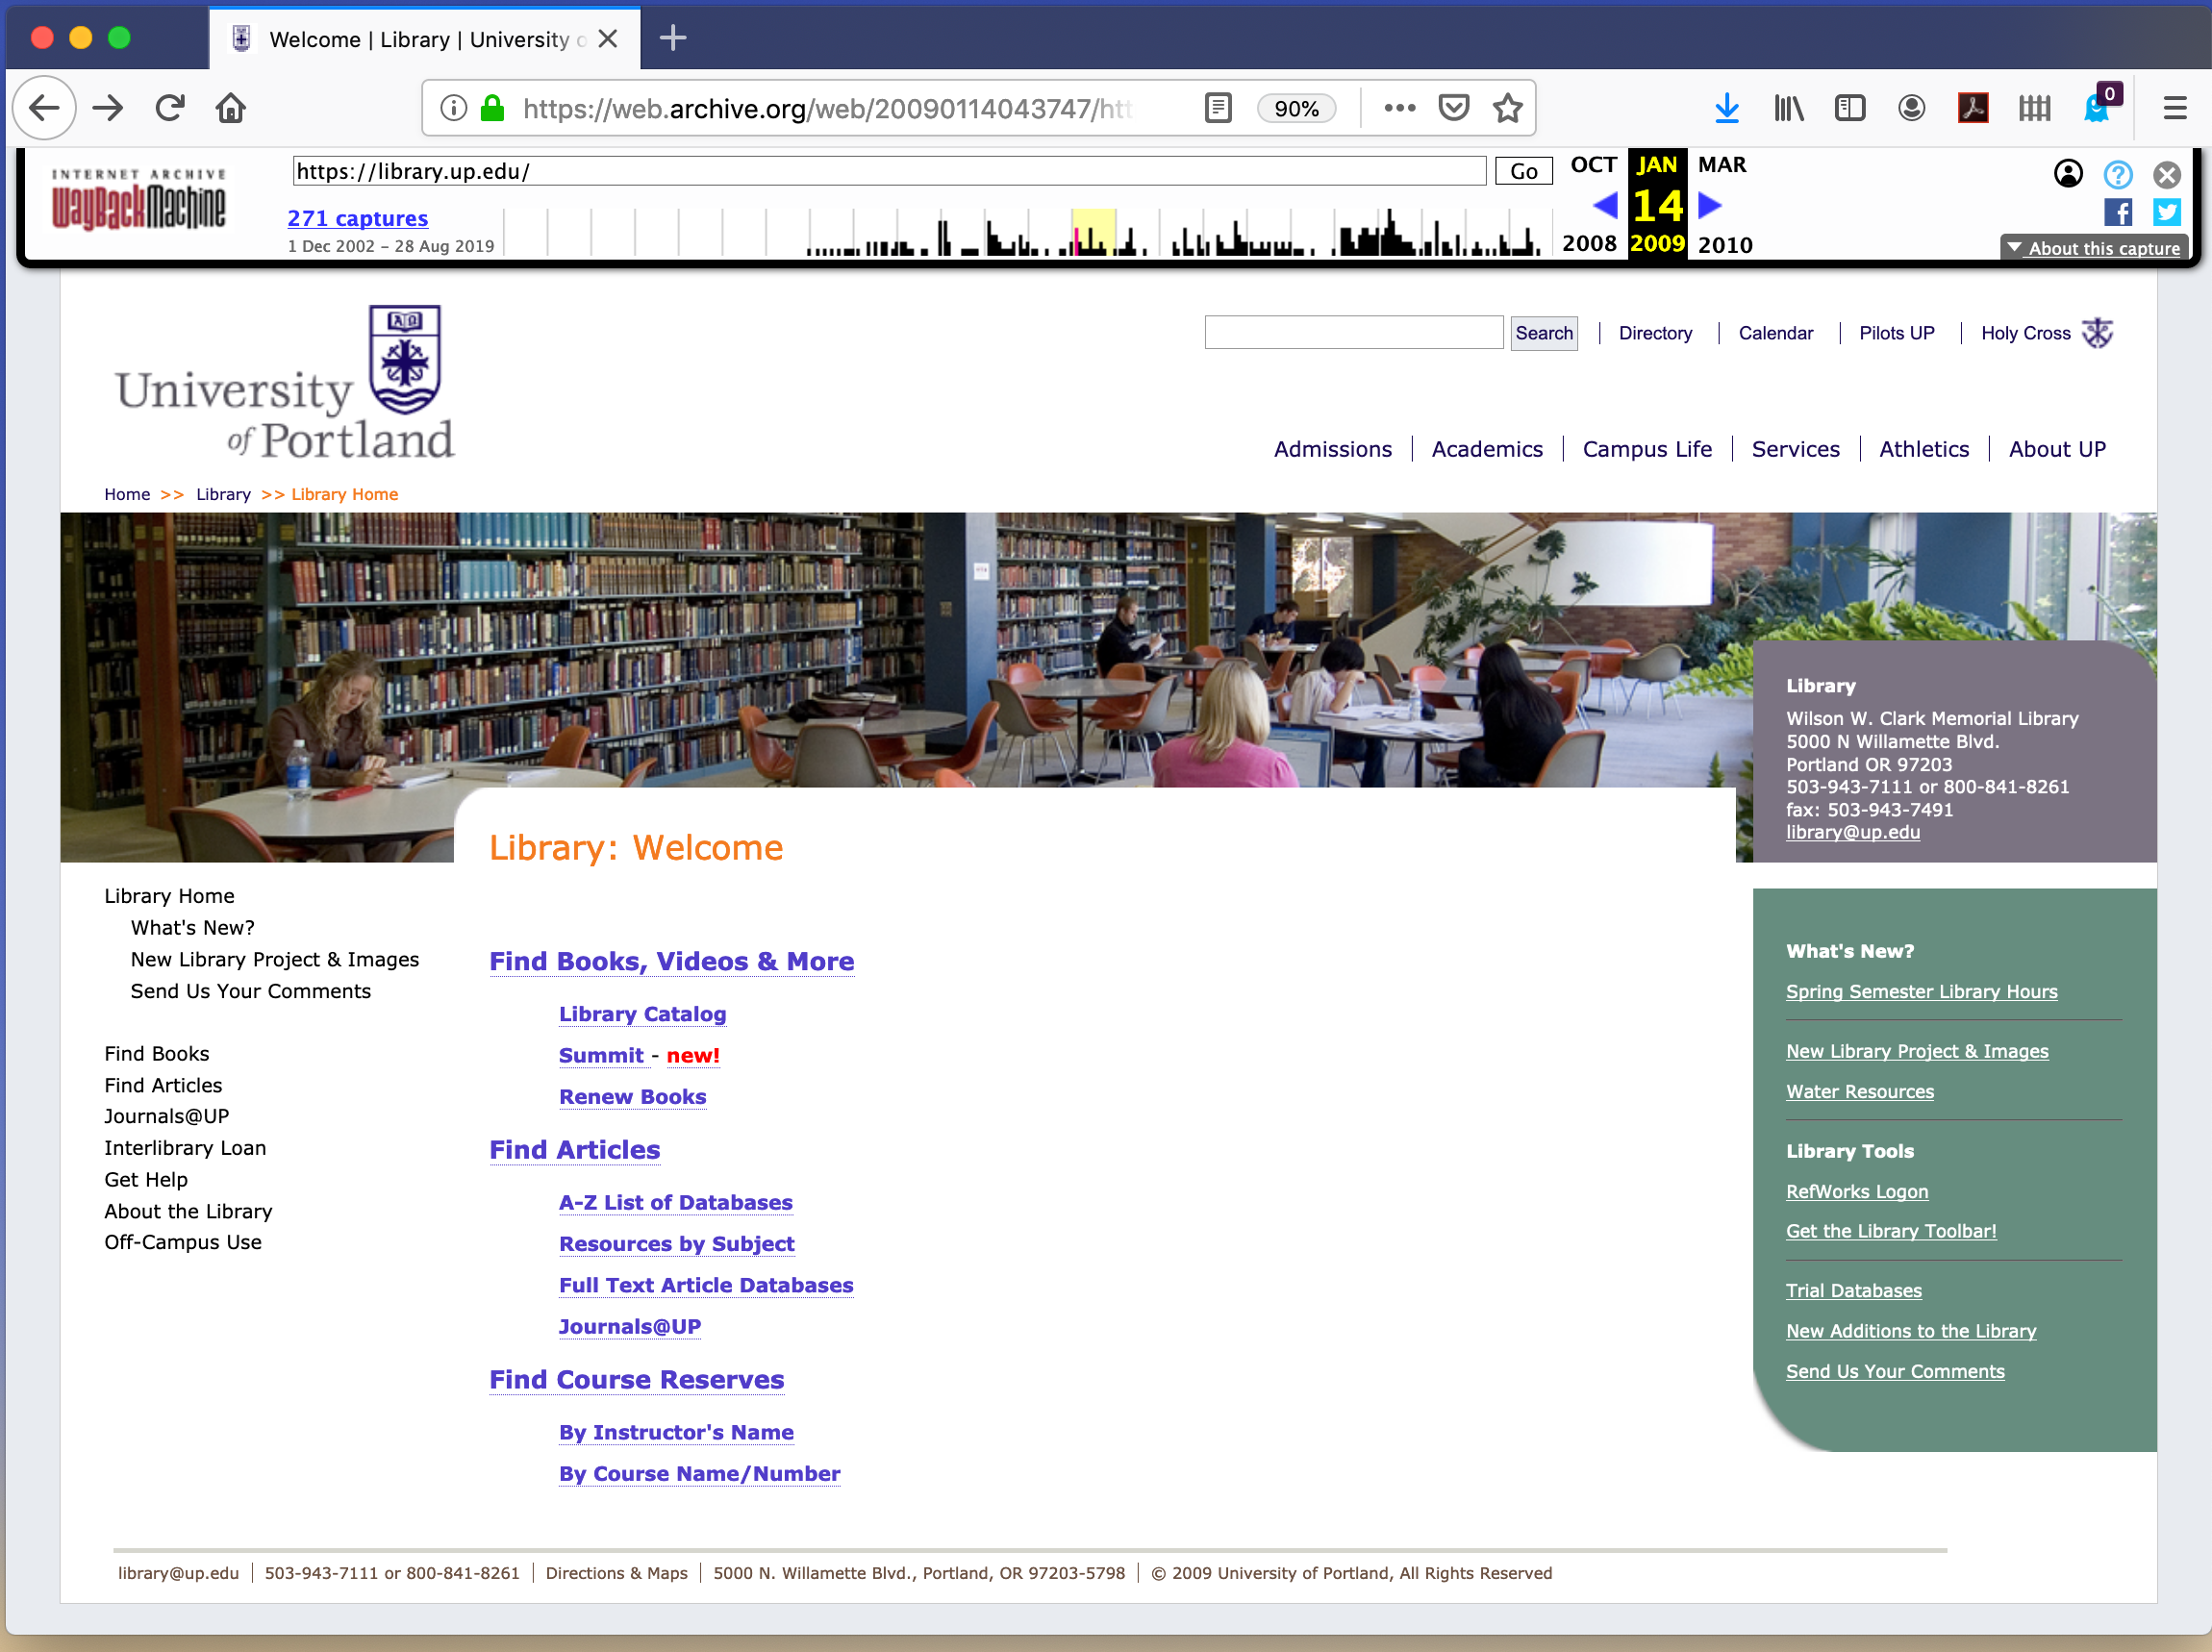Screen dimensions: 2212x1652
Task: Share capture on Facebook icon
Action: coord(2118,212)
